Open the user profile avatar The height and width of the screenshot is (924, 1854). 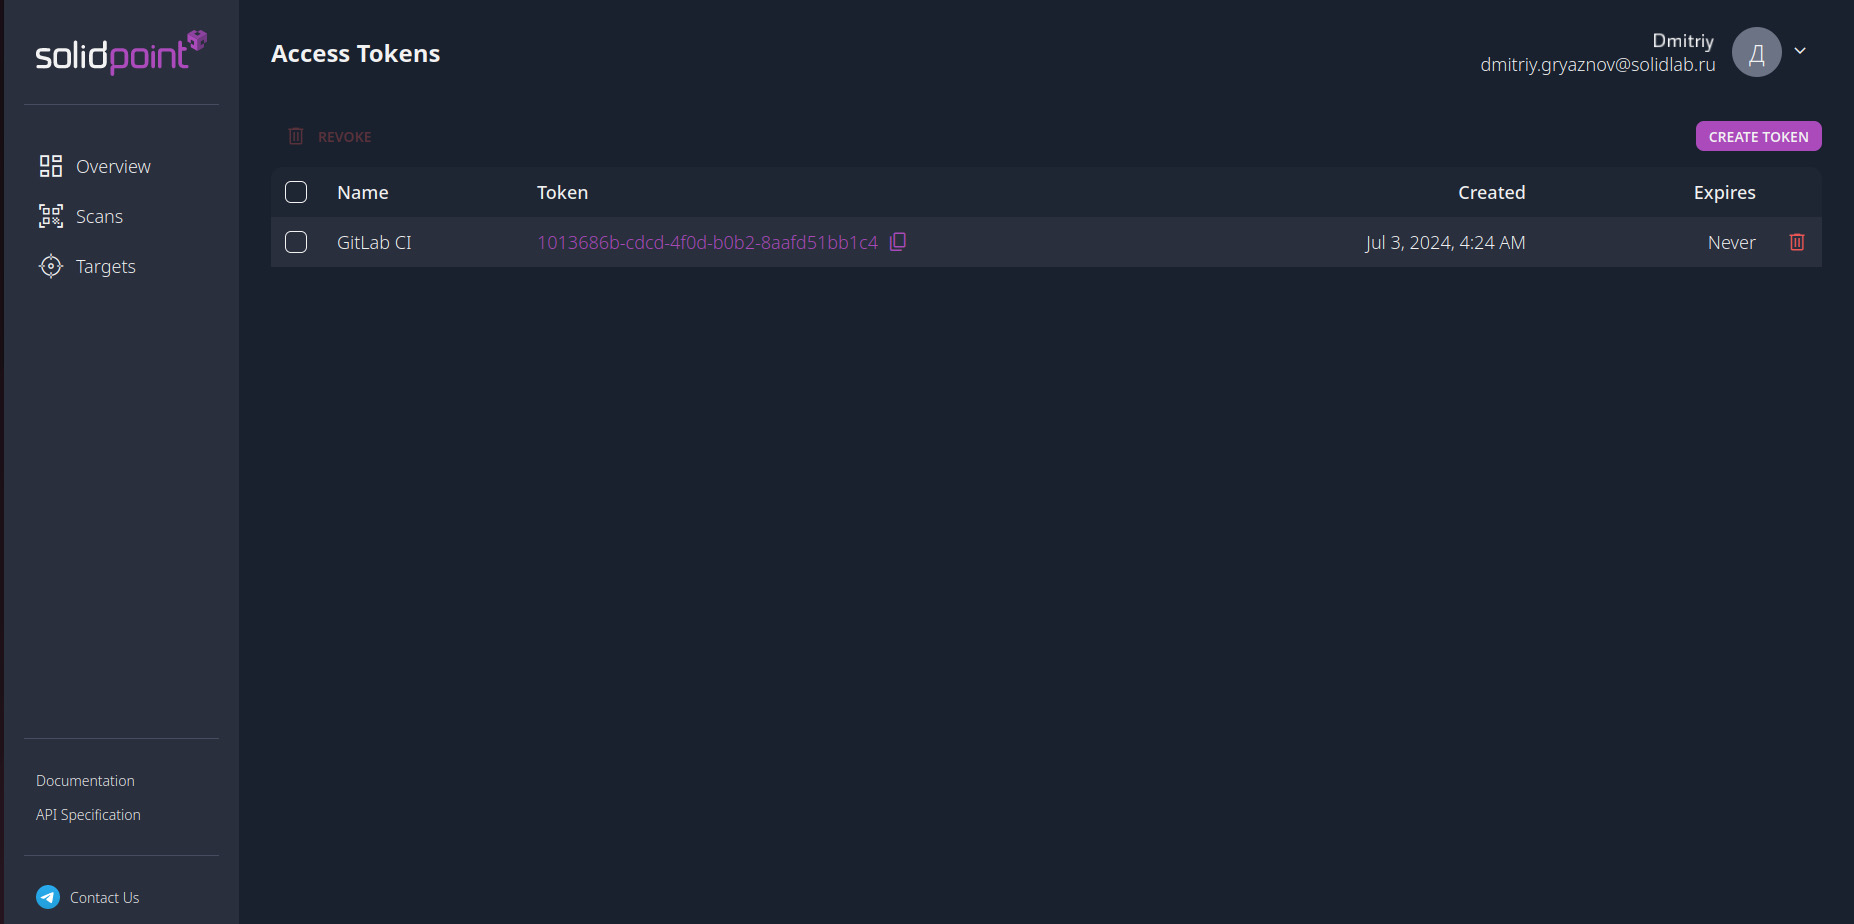click(1757, 51)
